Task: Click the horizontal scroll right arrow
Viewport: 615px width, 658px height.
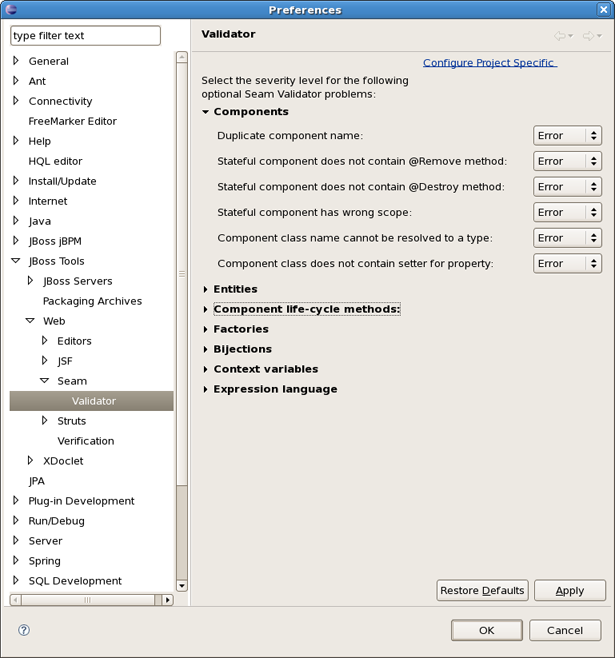Action: pyautogui.click(x=167, y=600)
